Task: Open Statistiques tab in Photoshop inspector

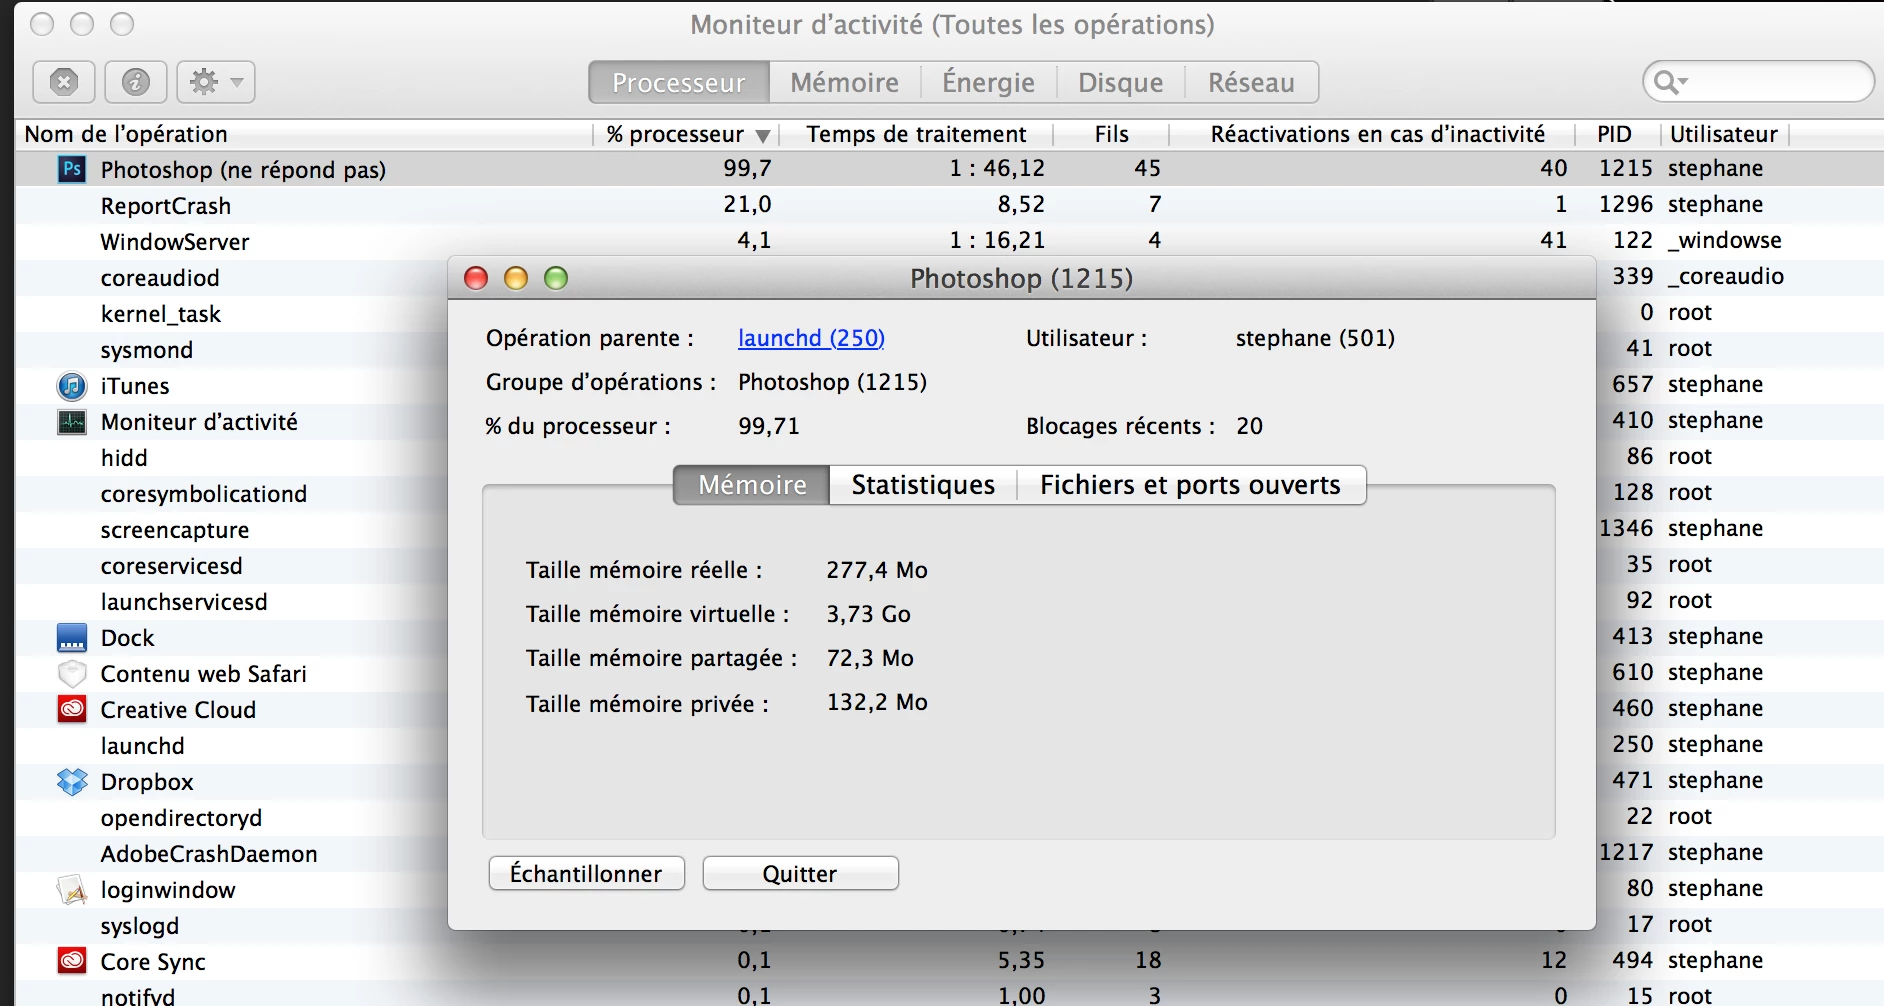Action: [x=923, y=485]
